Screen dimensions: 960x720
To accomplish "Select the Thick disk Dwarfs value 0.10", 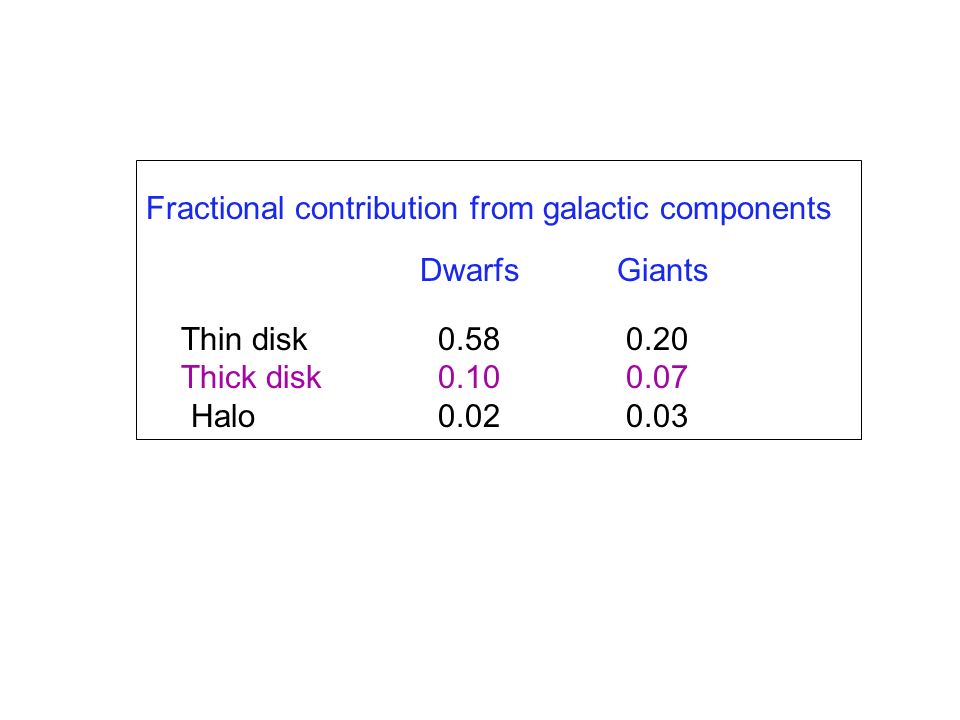I will (468, 377).
